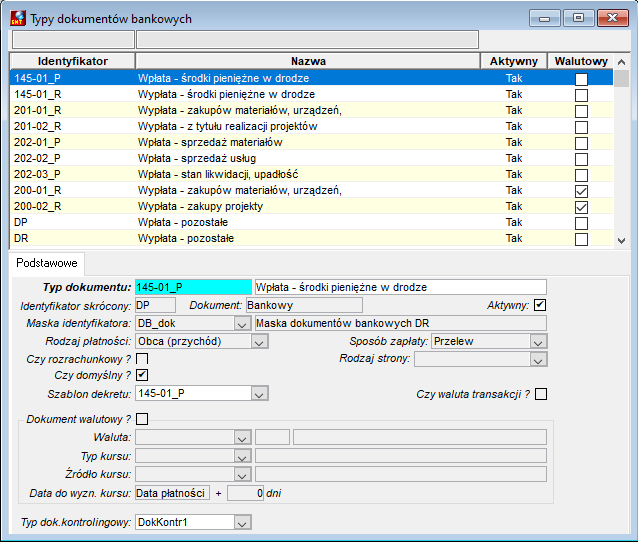Open Szablon dekretu dropdown
Image resolution: width=638 pixels, height=542 pixels.
pos(259,394)
